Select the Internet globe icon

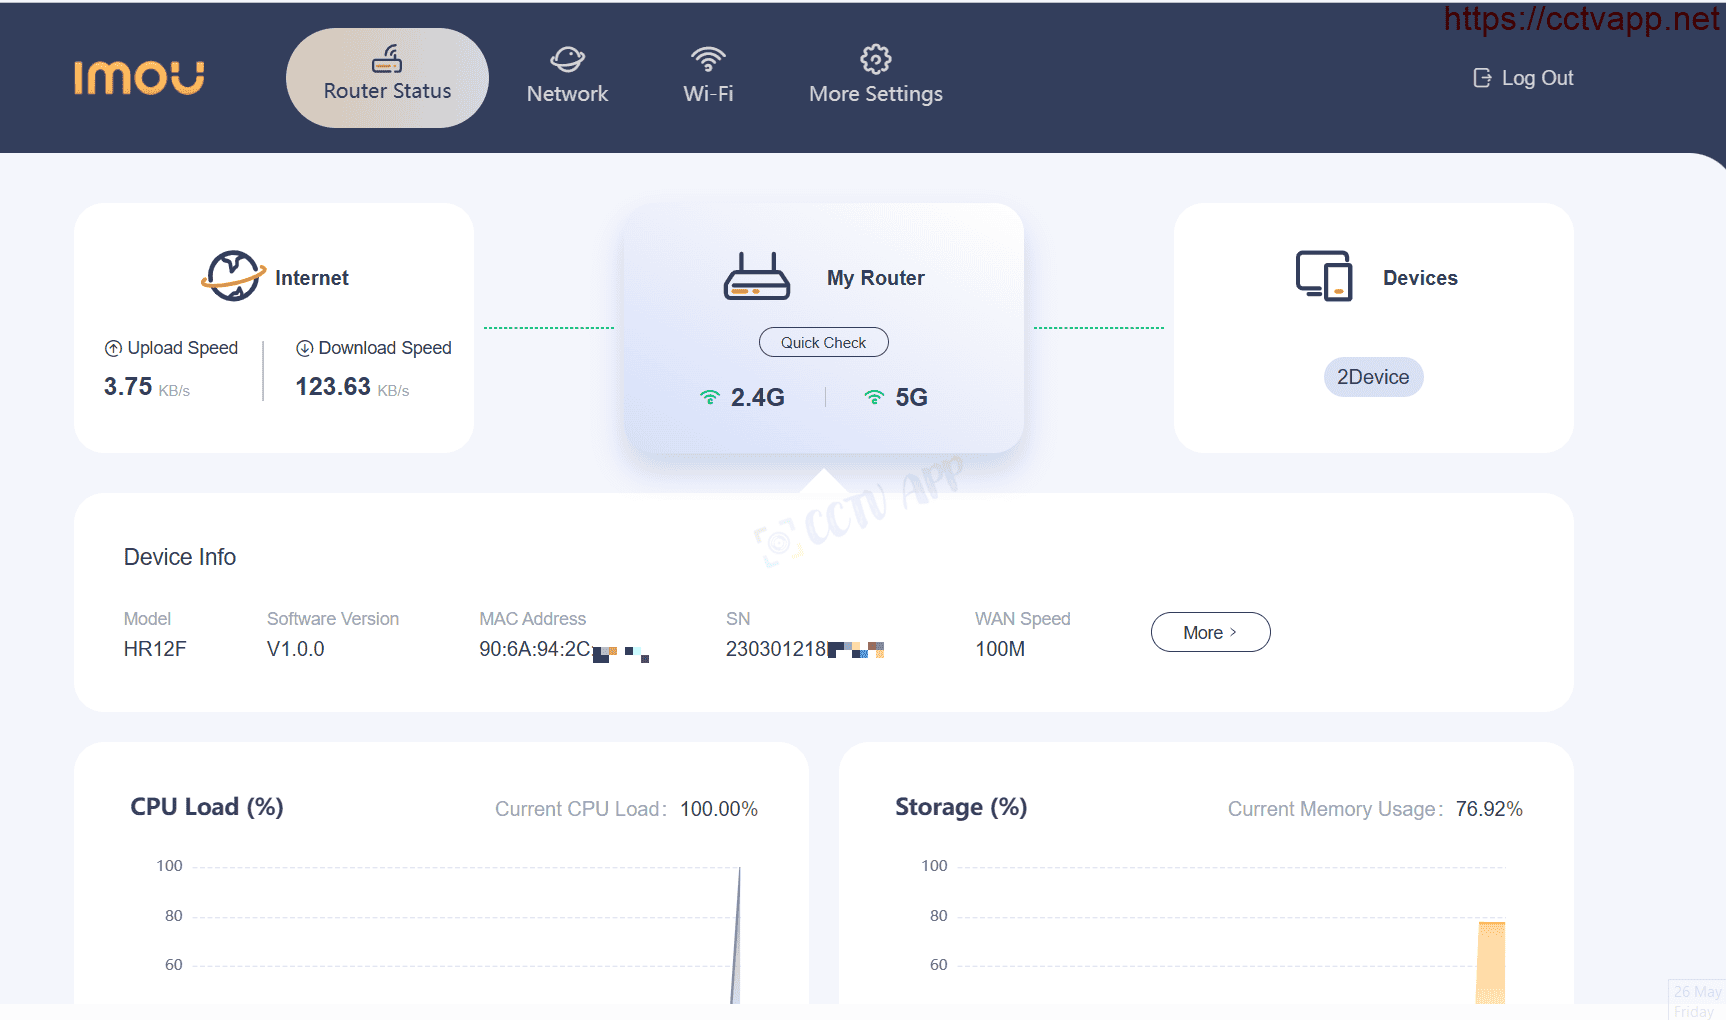[x=233, y=276]
